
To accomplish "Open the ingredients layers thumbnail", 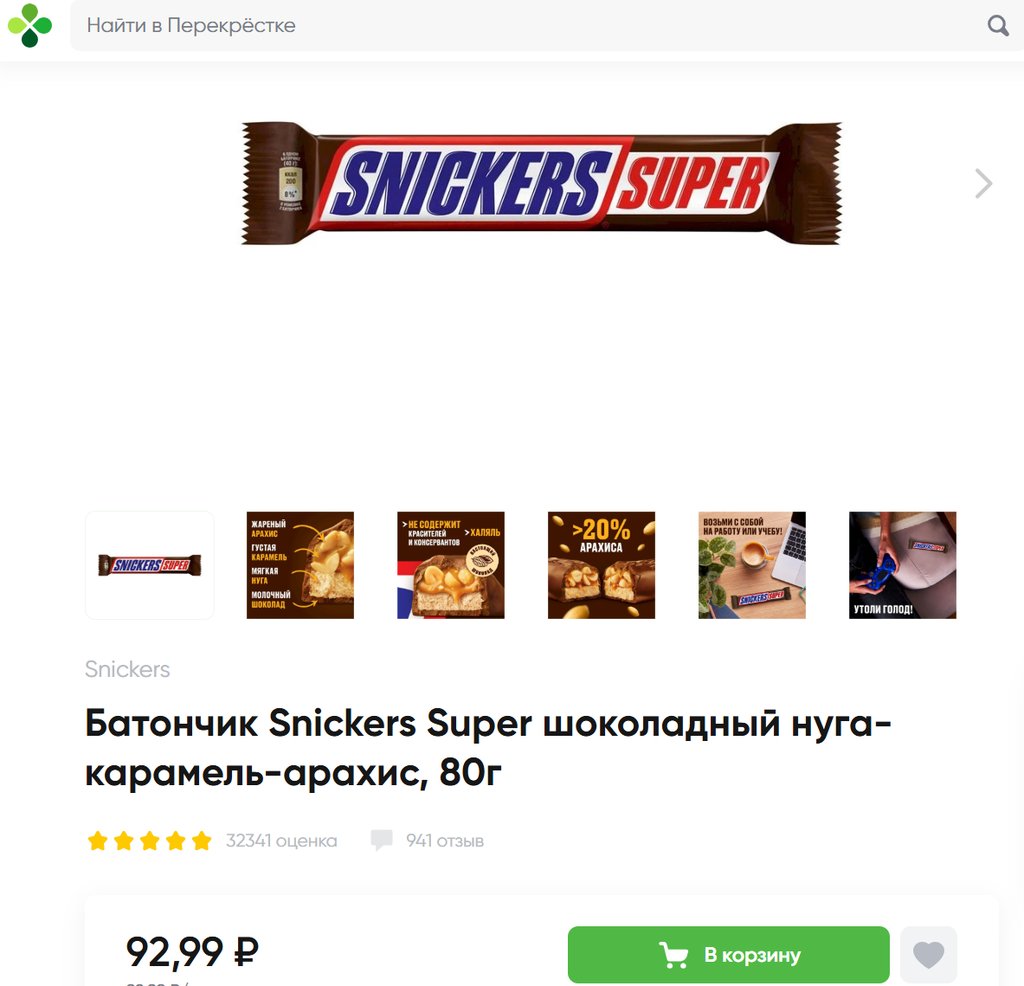I will pos(300,565).
